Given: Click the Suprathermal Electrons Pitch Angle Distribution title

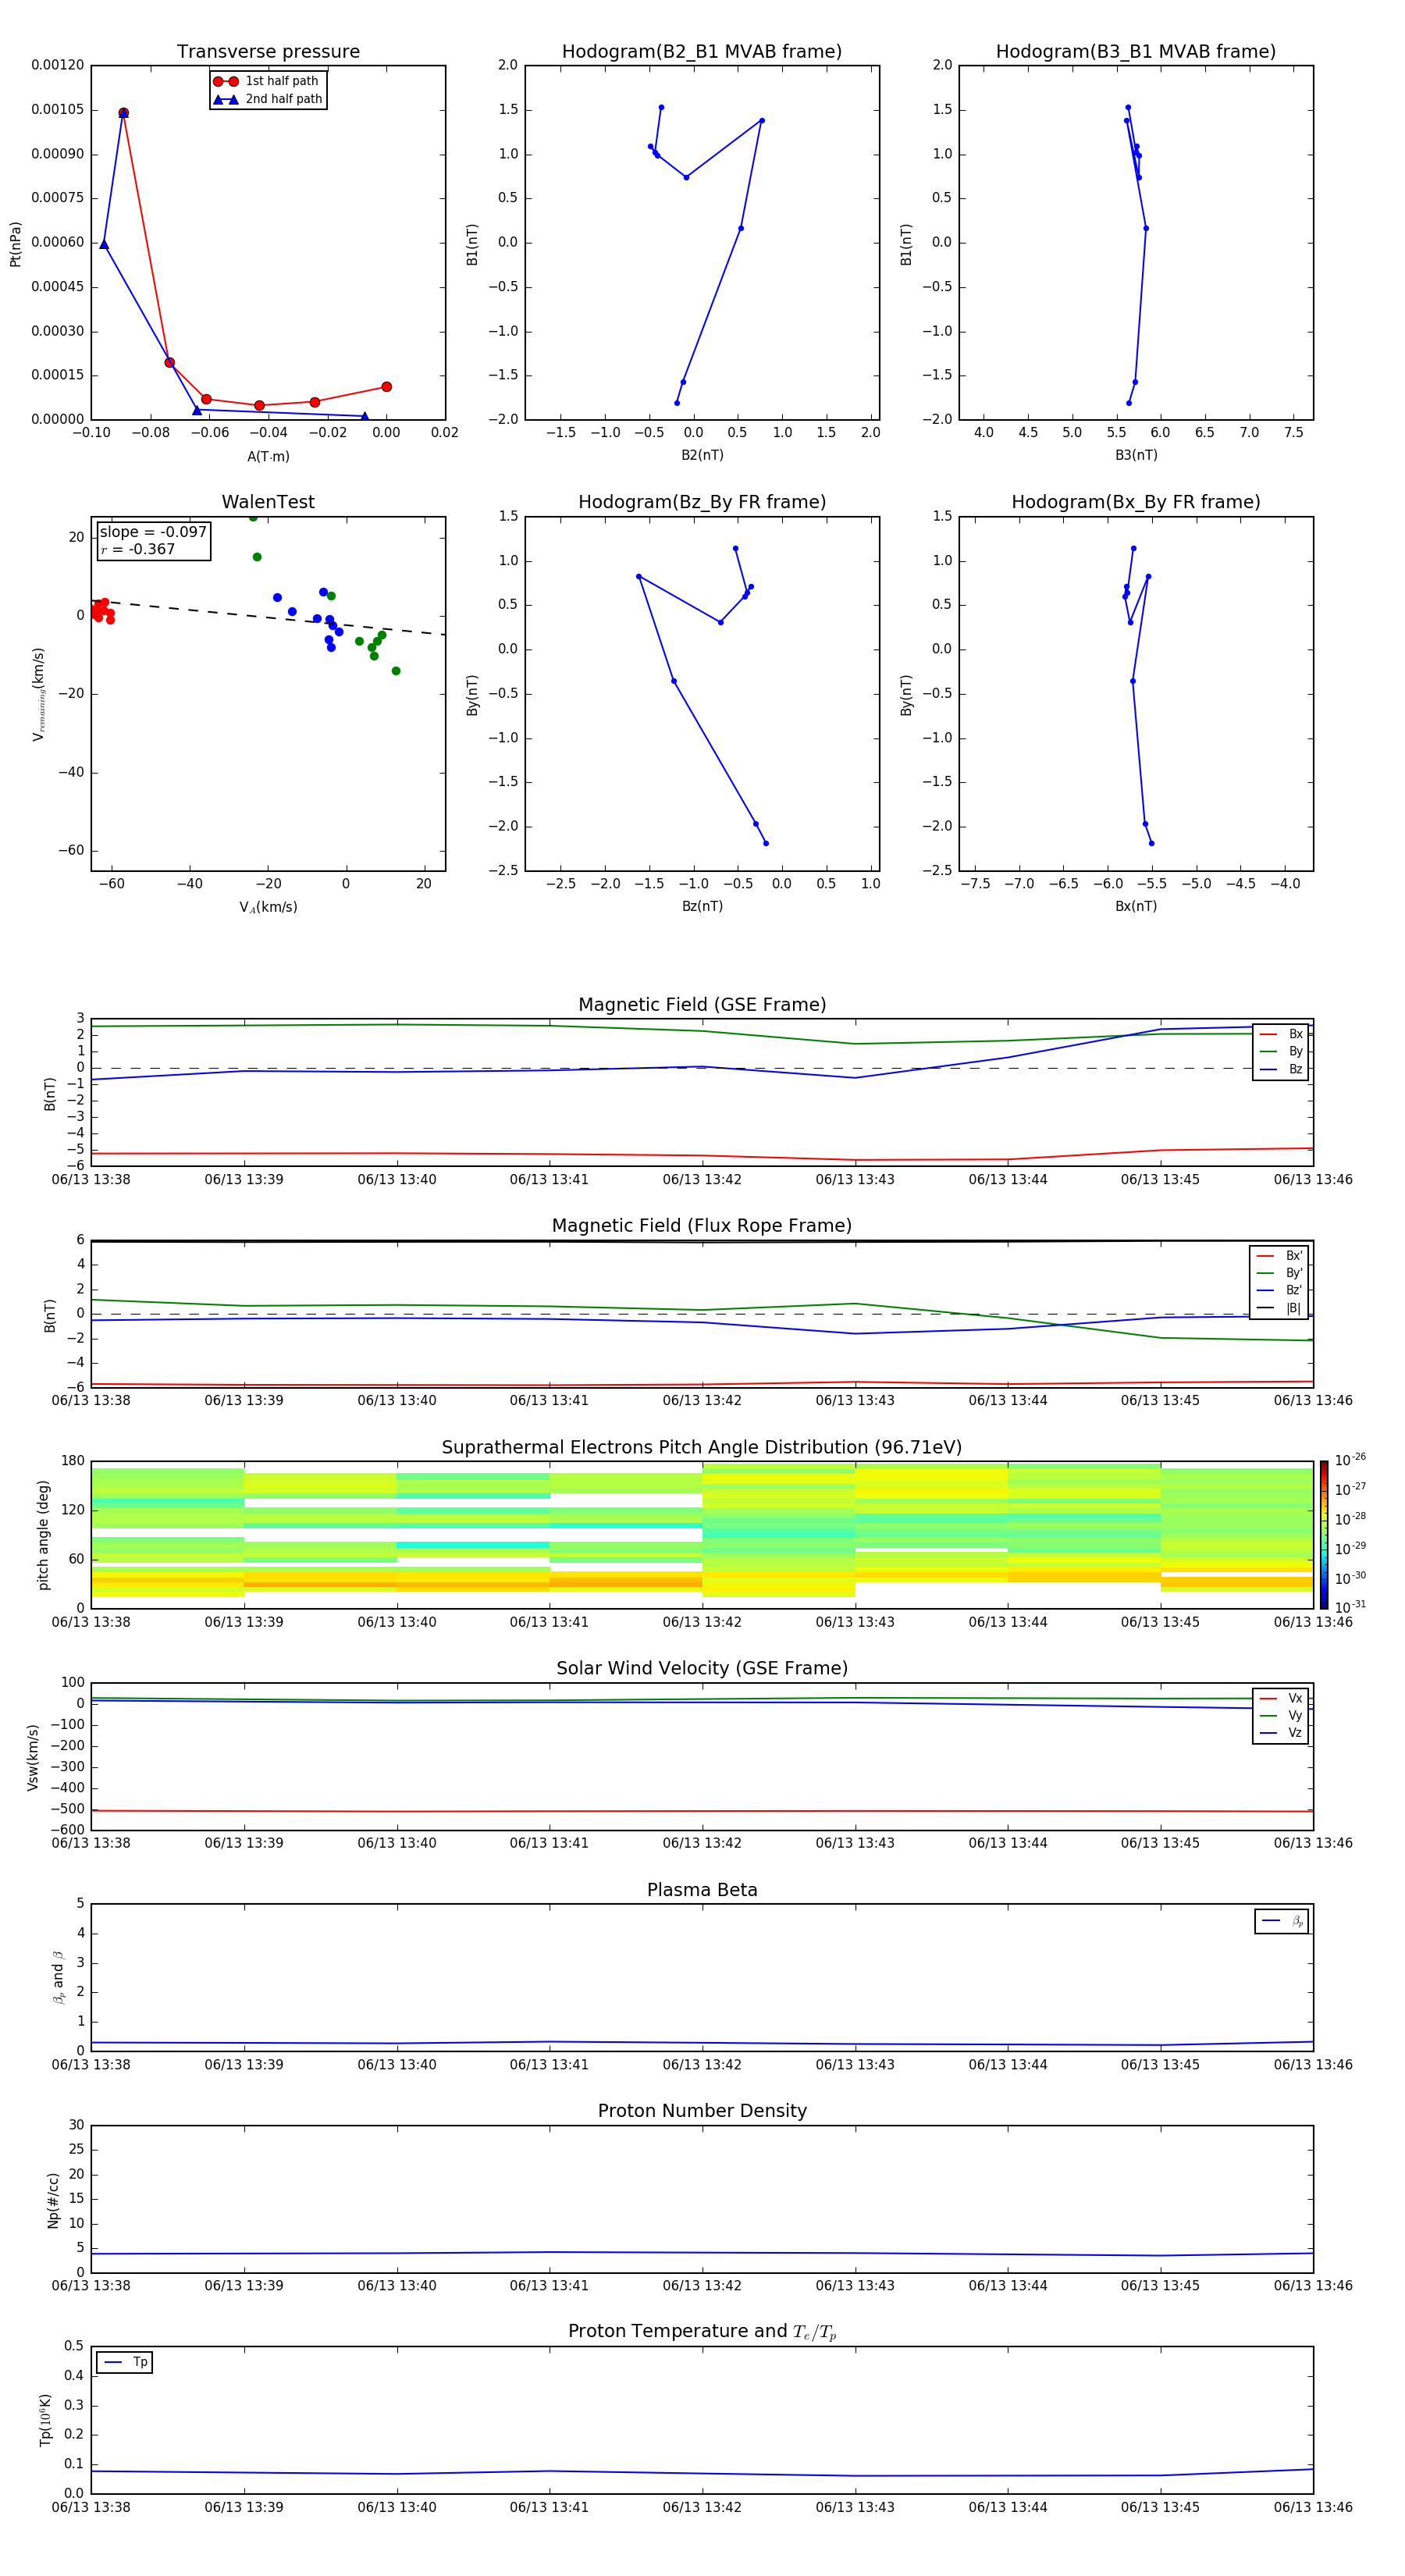Looking at the screenshot, I should [x=702, y=1447].
